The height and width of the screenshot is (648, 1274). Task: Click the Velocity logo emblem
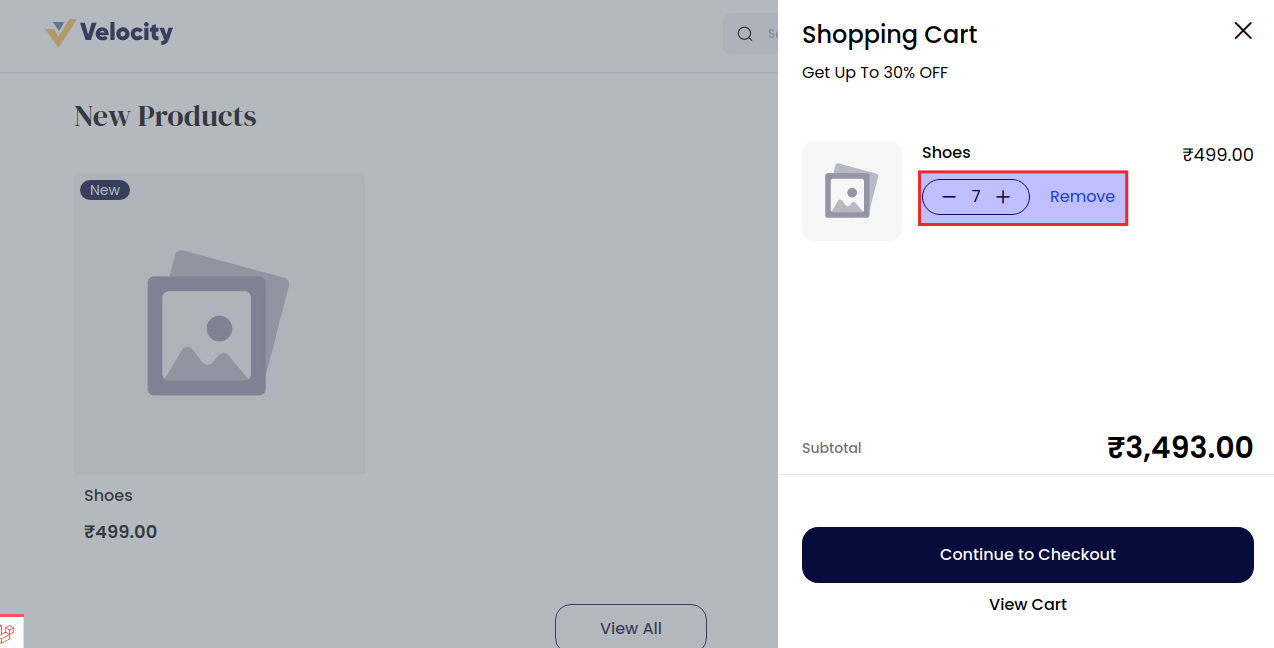[60, 33]
